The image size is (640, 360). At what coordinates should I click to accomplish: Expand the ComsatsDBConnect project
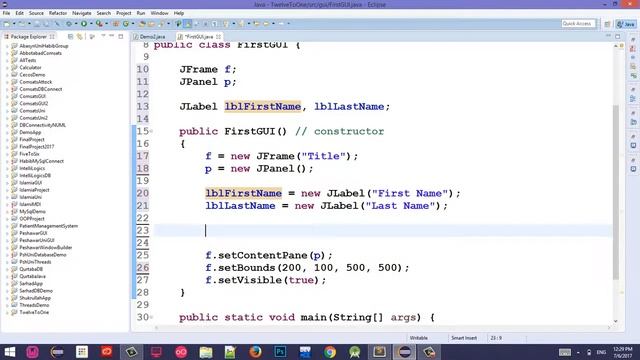click(x=7, y=89)
